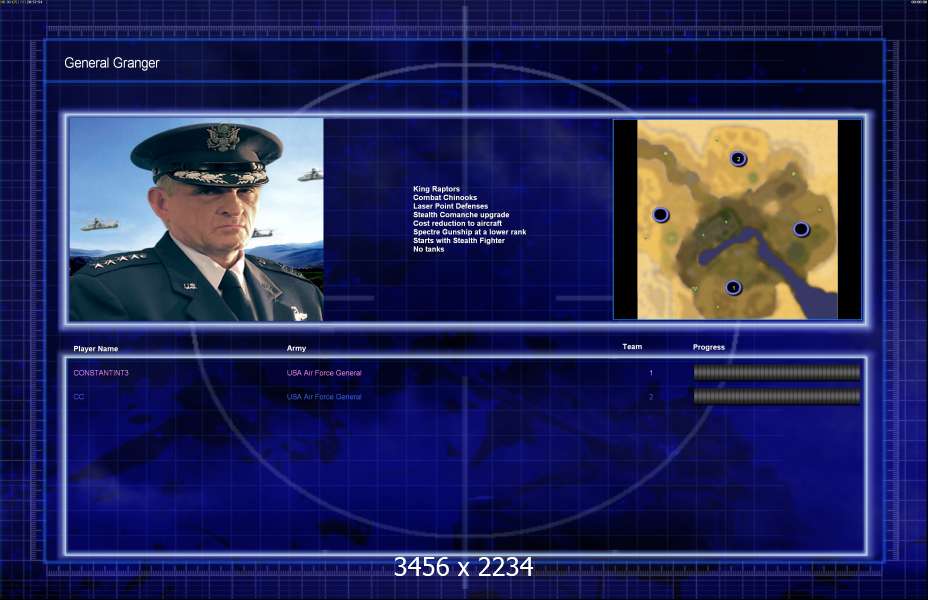Image resolution: width=928 pixels, height=600 pixels.
Task: Click the CC player loading progress bar
Action: [776, 396]
